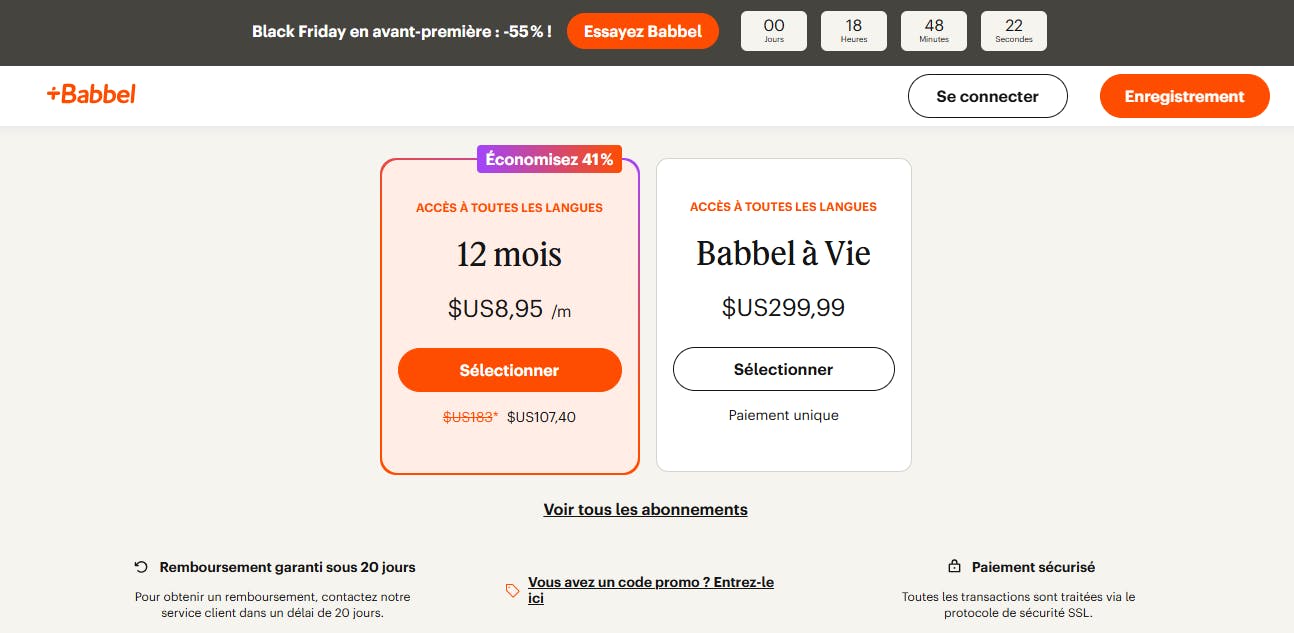Click the Remboursement garanti sous 20 jours heading
This screenshot has width=1294, height=633.
pyautogui.click(x=287, y=567)
